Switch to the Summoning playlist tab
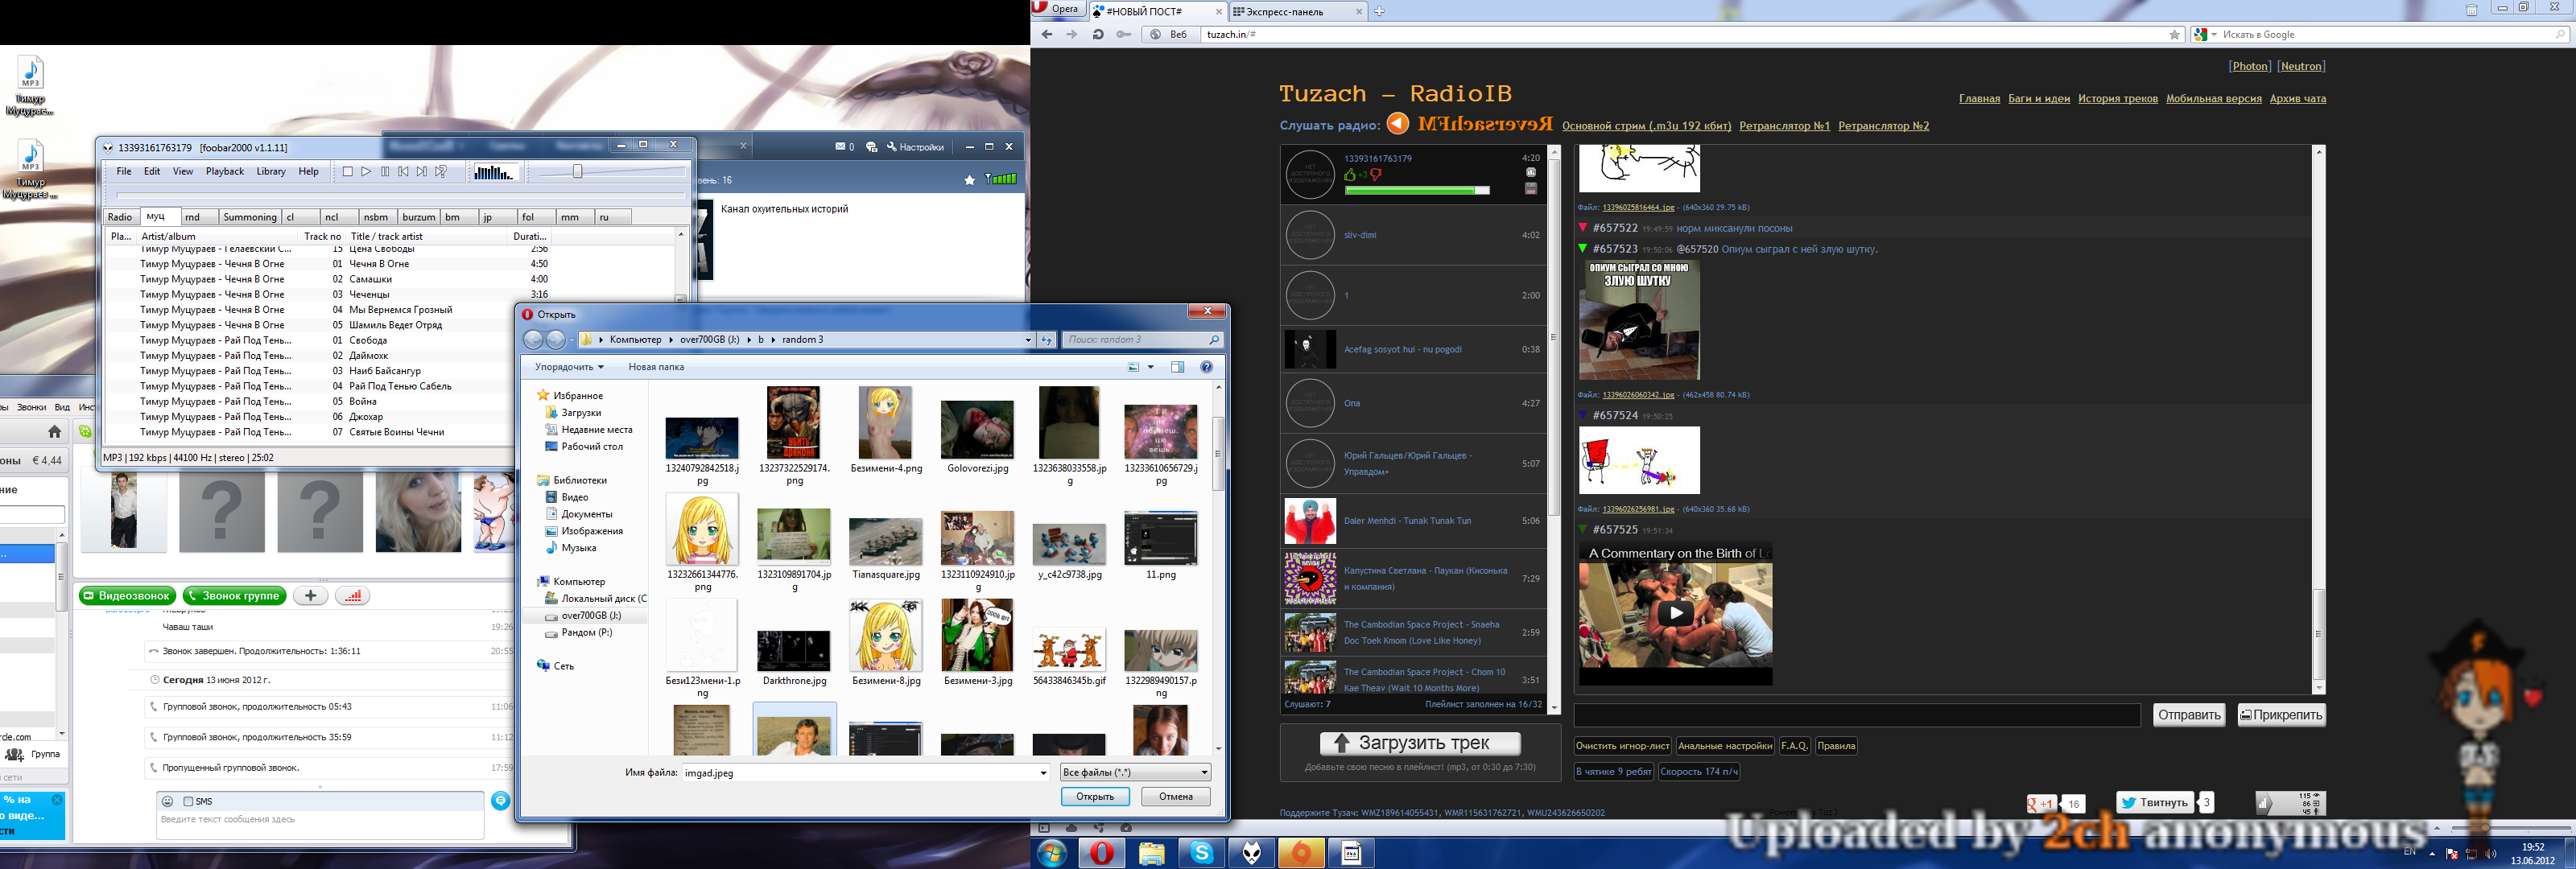Image resolution: width=2576 pixels, height=869 pixels. pyautogui.click(x=249, y=217)
